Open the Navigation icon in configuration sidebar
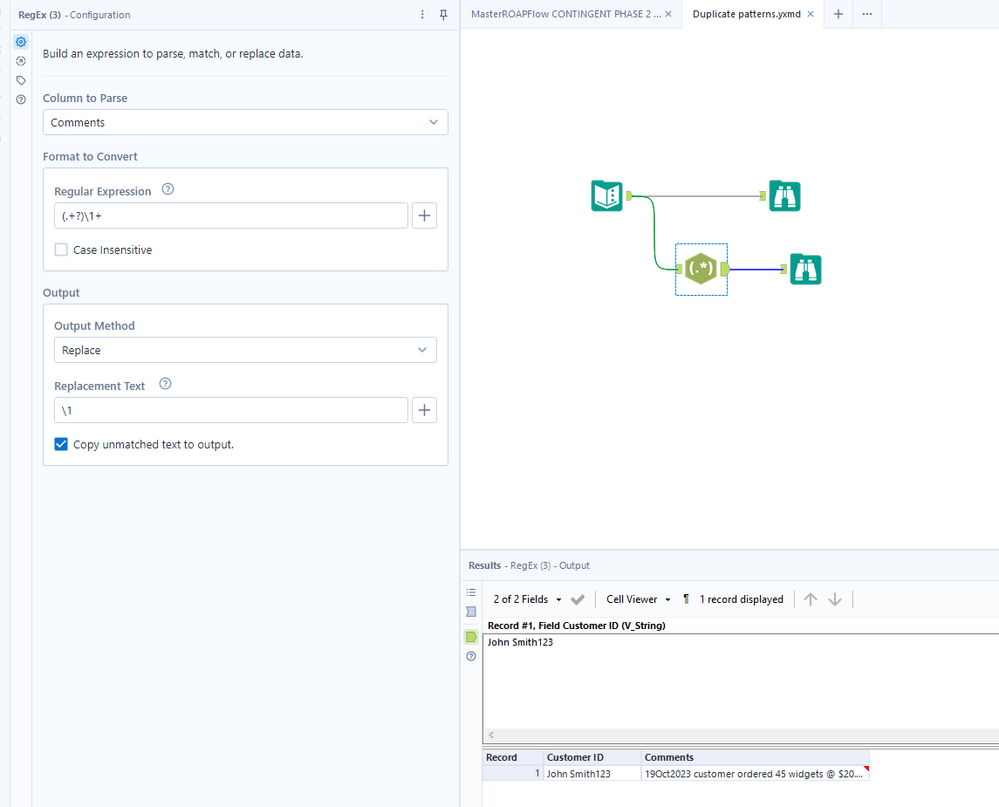The image size is (999, 807). [x=21, y=61]
